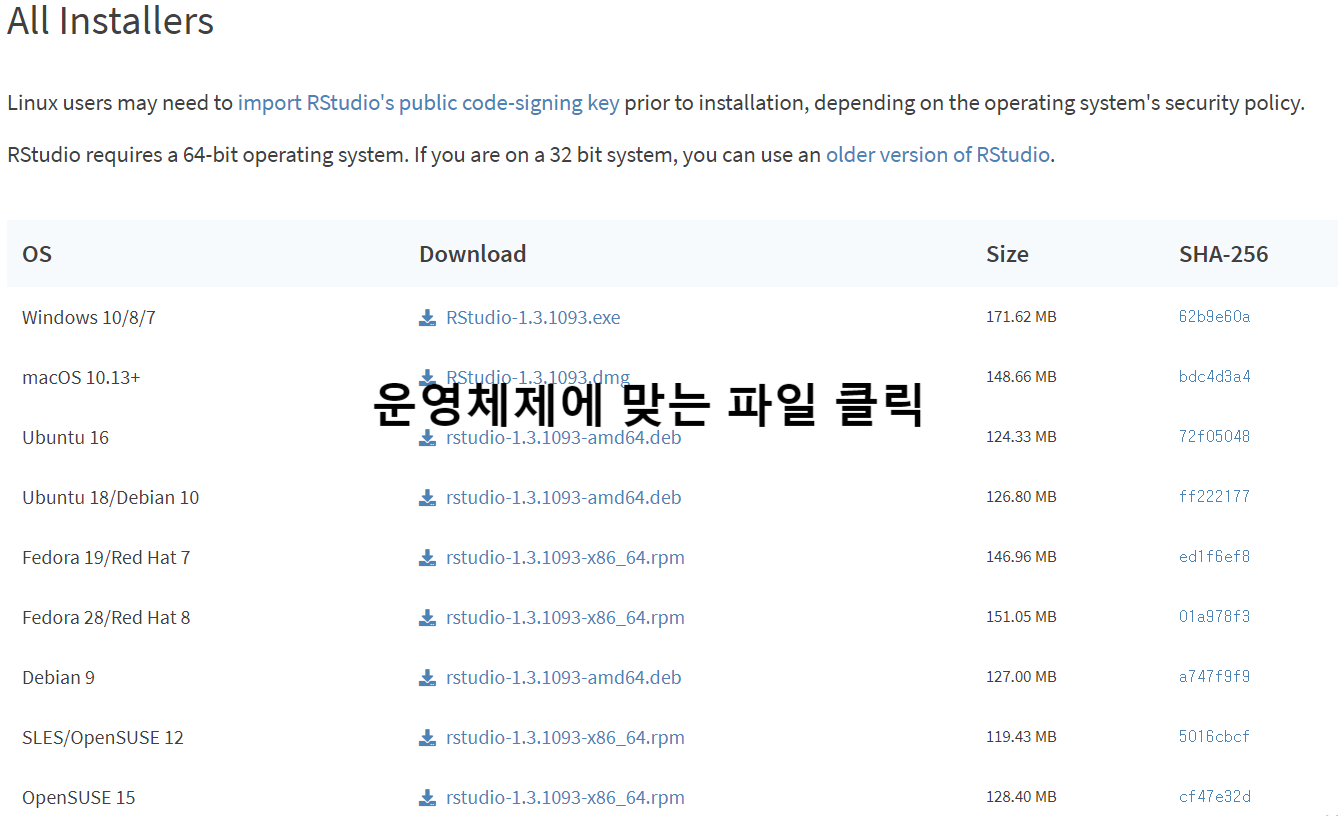Click the 'macOS 10.13+' OS cell
Viewport: 1338px width, 816px height.
pos(81,378)
